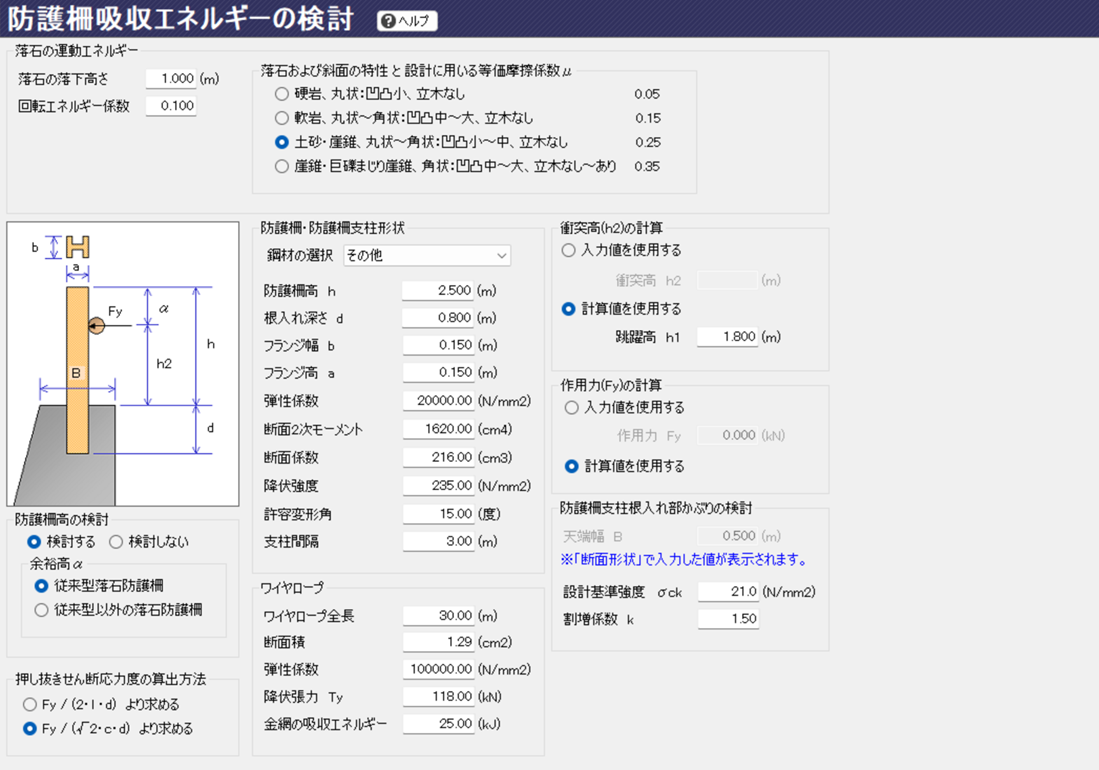Choose 従来型以外の落石防護柵 option
The image size is (1099, 770).
pyautogui.click(x=41, y=610)
